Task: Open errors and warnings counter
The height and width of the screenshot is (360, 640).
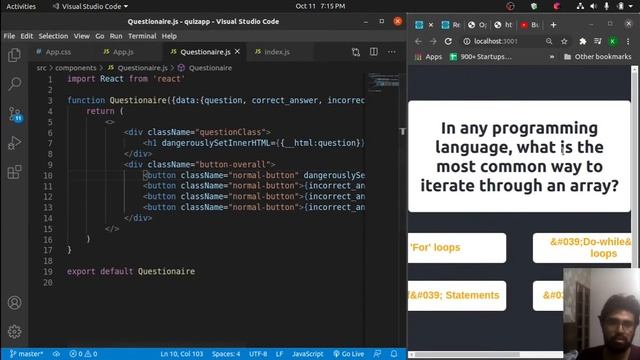Action: point(83,353)
